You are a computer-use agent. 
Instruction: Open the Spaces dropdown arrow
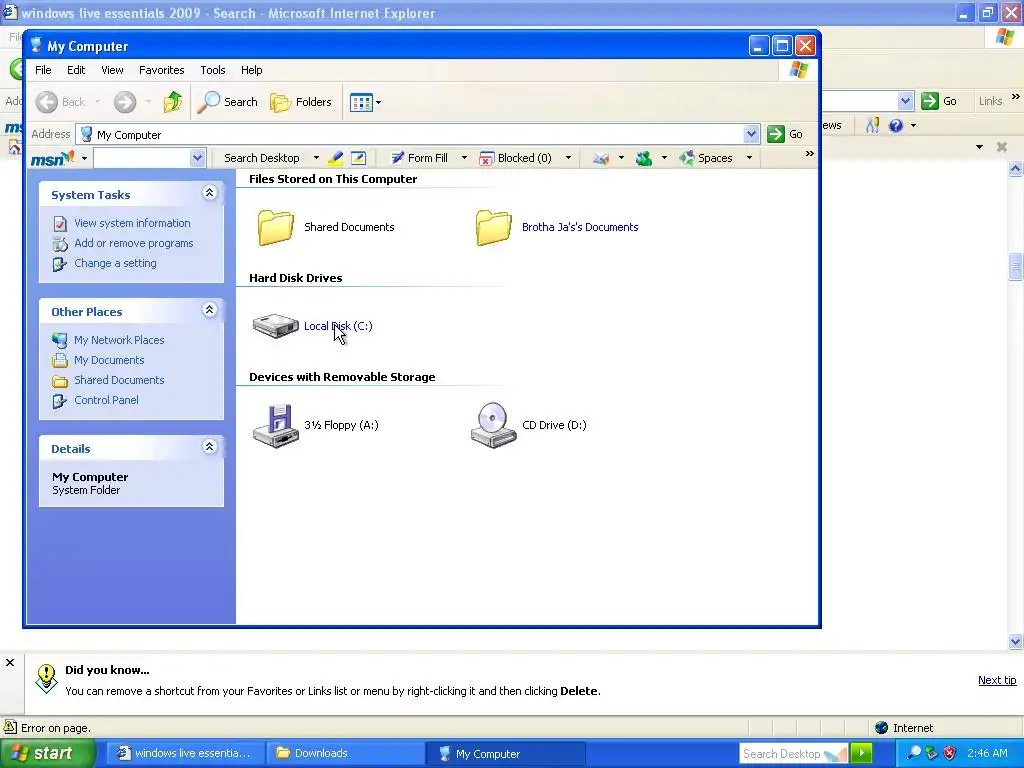click(x=749, y=158)
